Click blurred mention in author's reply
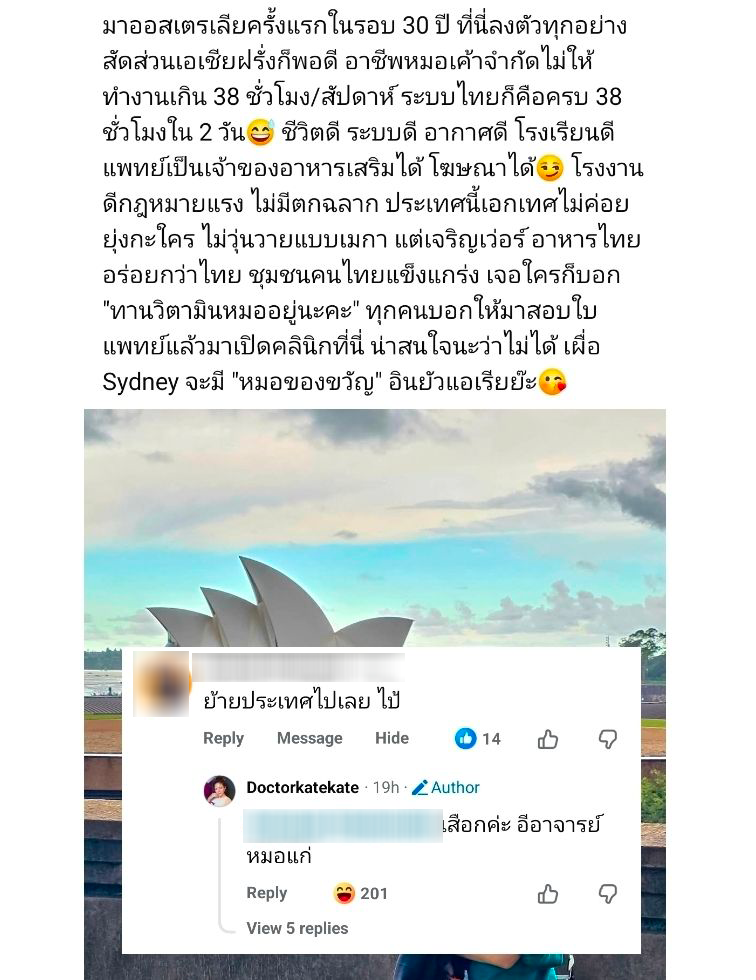The height and width of the screenshot is (980, 756). 342,825
